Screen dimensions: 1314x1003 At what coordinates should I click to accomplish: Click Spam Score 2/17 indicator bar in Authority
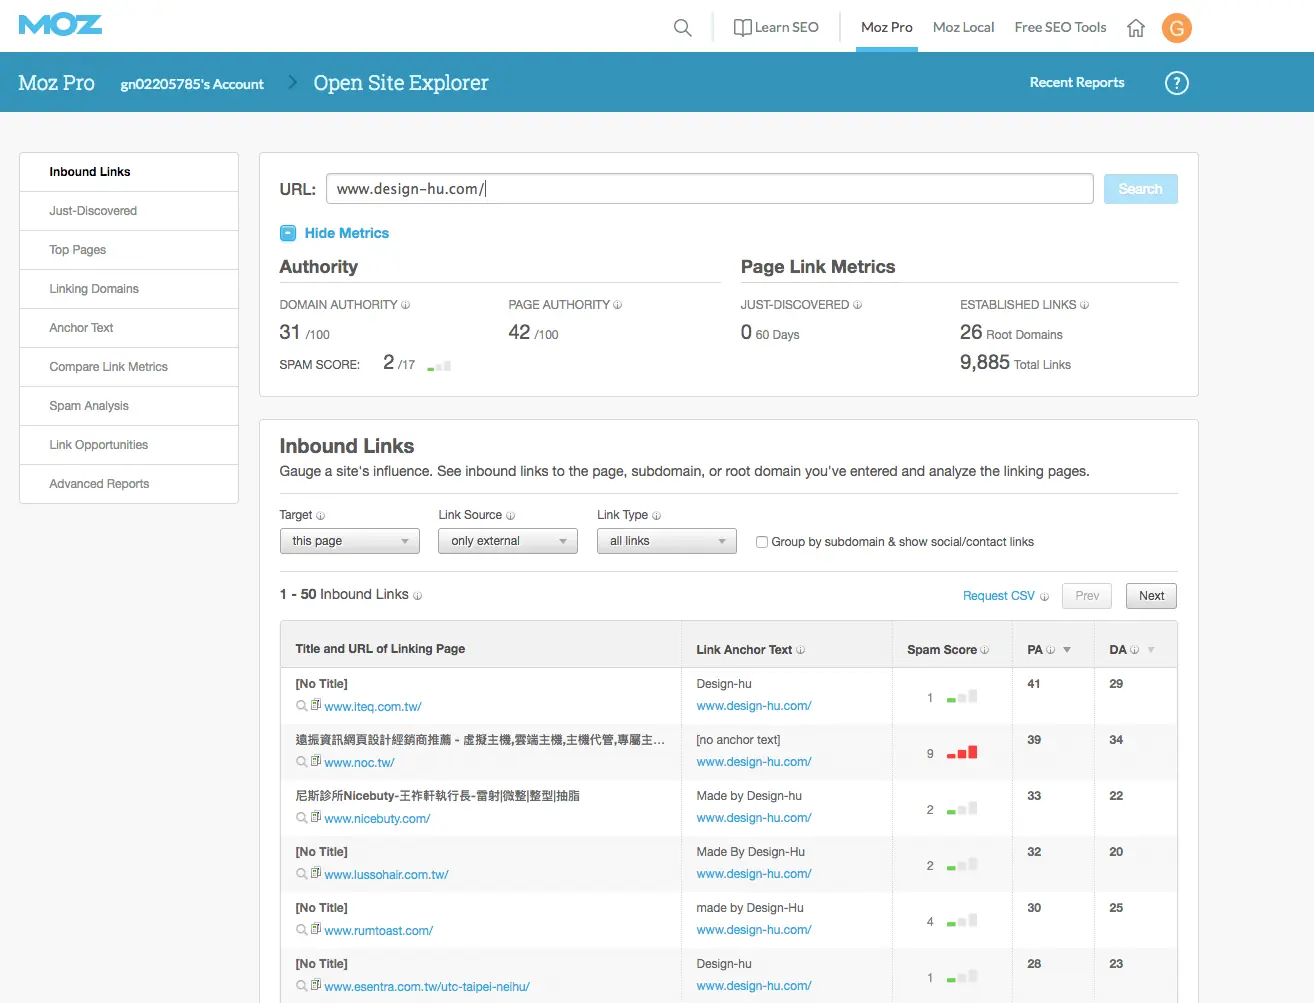point(439,366)
